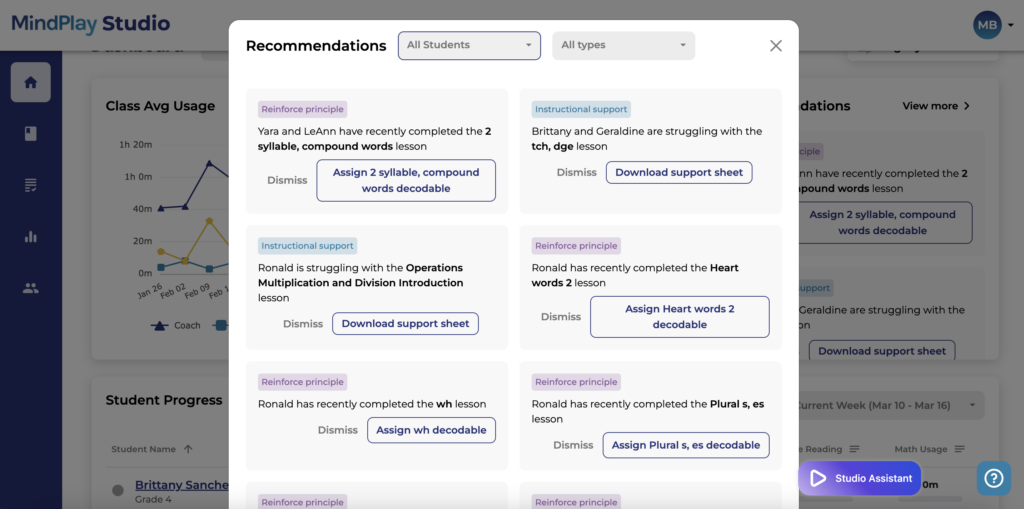Image resolution: width=1024 pixels, height=509 pixels.
Task: Click View more recommendations link
Action: (x=936, y=106)
